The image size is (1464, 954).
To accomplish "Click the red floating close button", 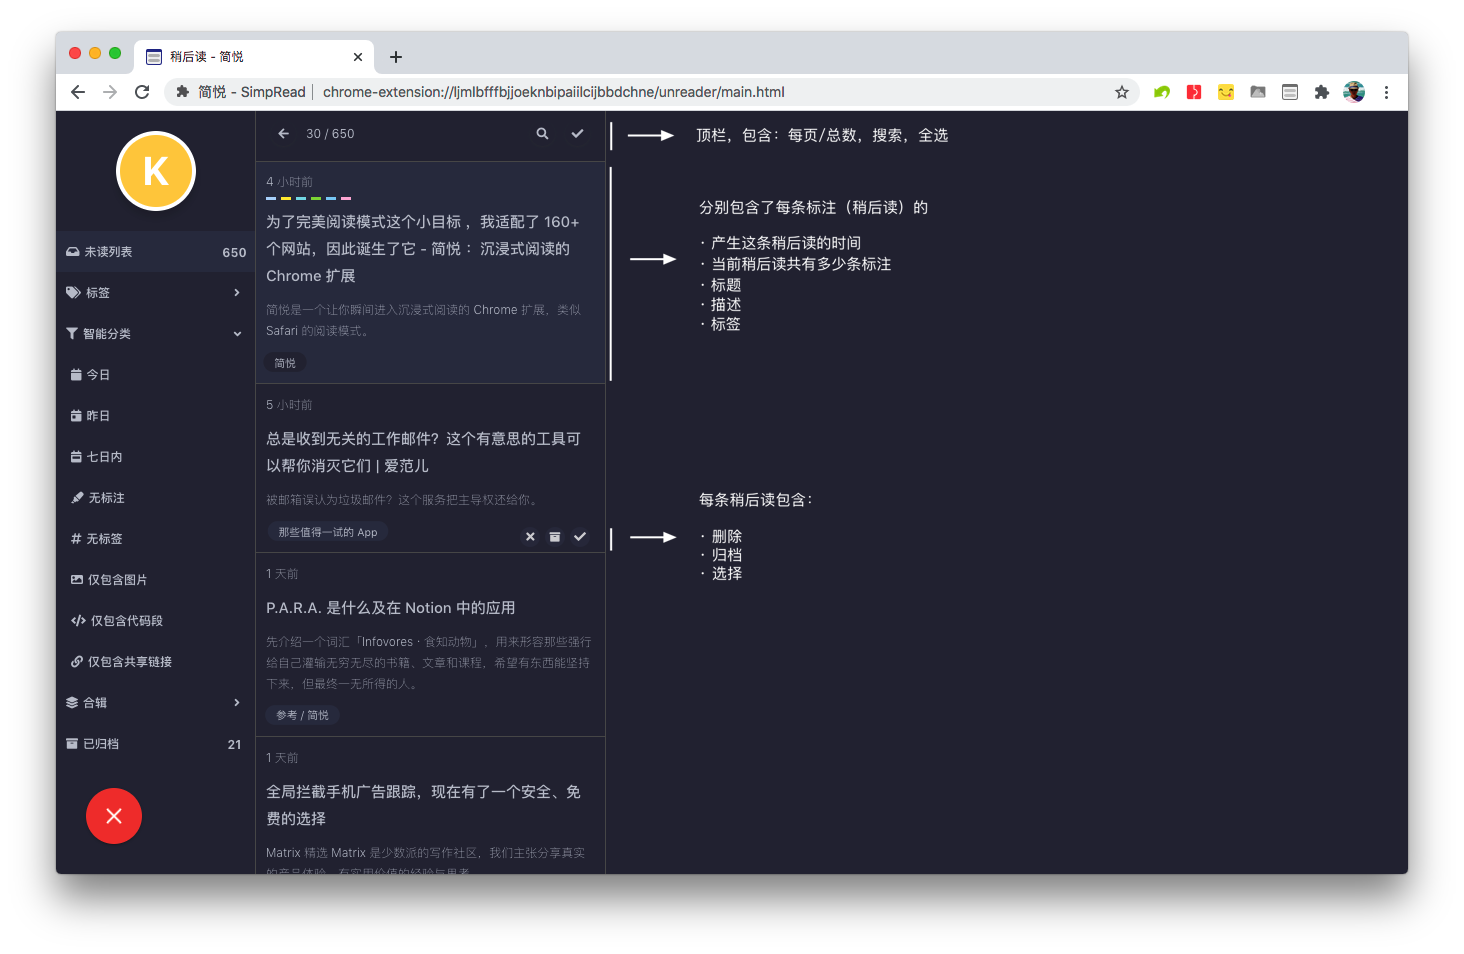I will 113,816.
